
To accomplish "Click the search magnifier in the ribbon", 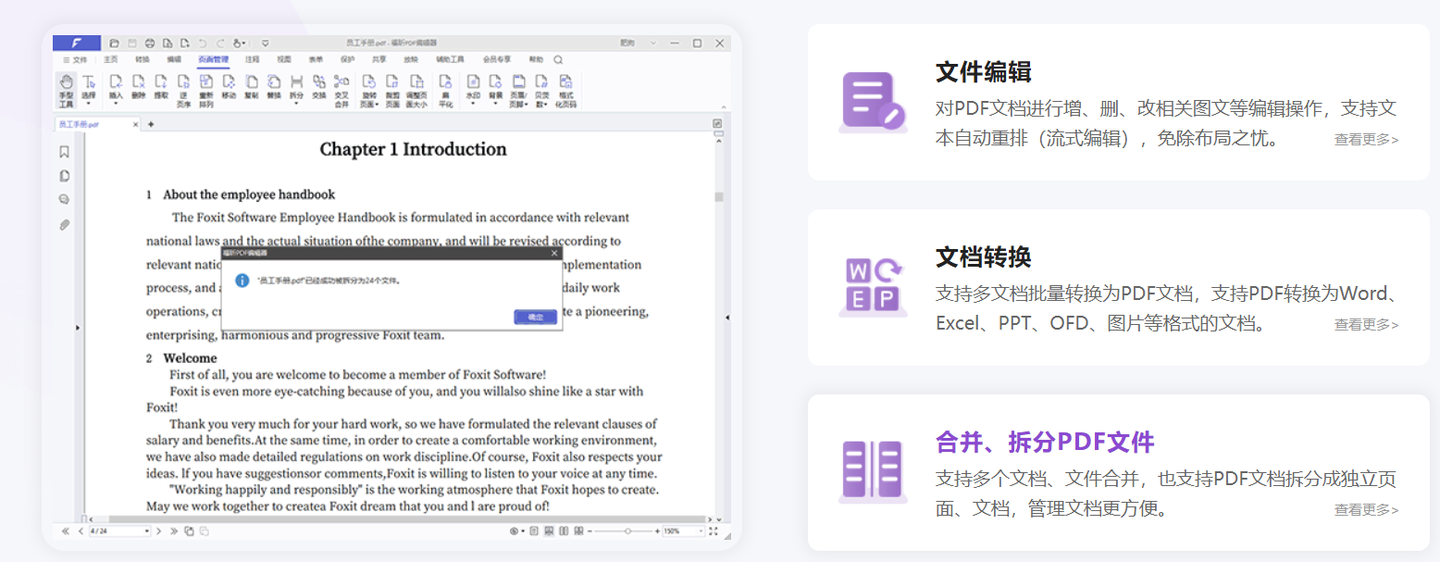I will [558, 60].
